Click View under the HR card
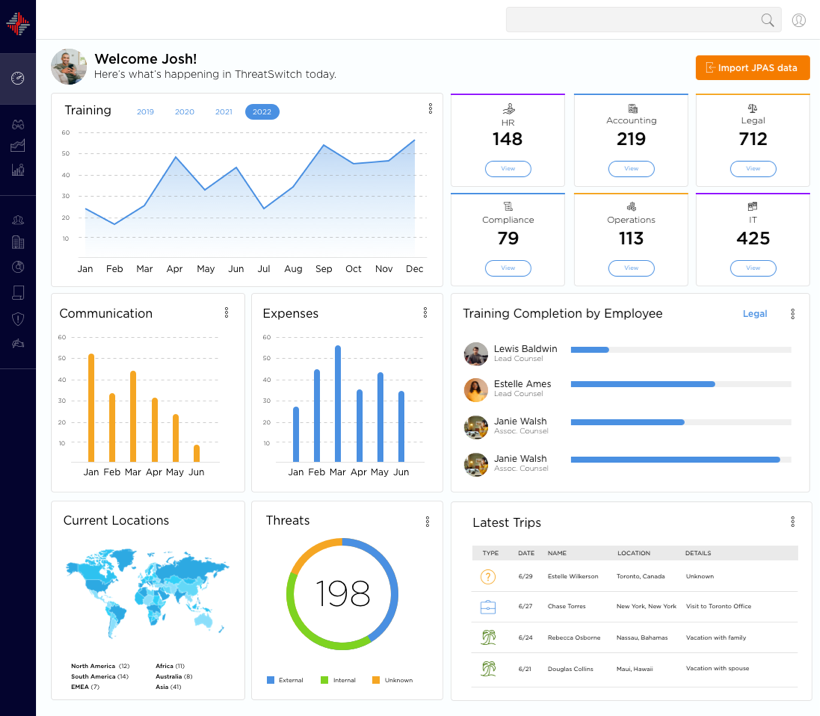The height and width of the screenshot is (716, 820). click(x=508, y=169)
